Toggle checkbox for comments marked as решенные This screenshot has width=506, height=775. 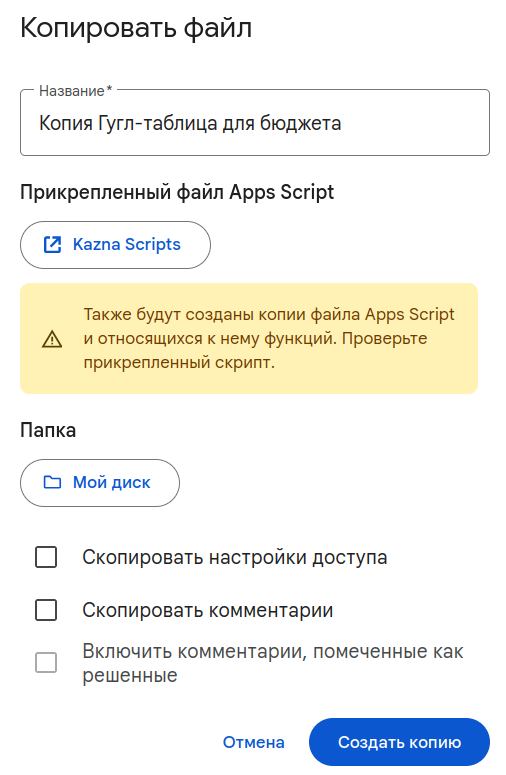pyautogui.click(x=46, y=662)
